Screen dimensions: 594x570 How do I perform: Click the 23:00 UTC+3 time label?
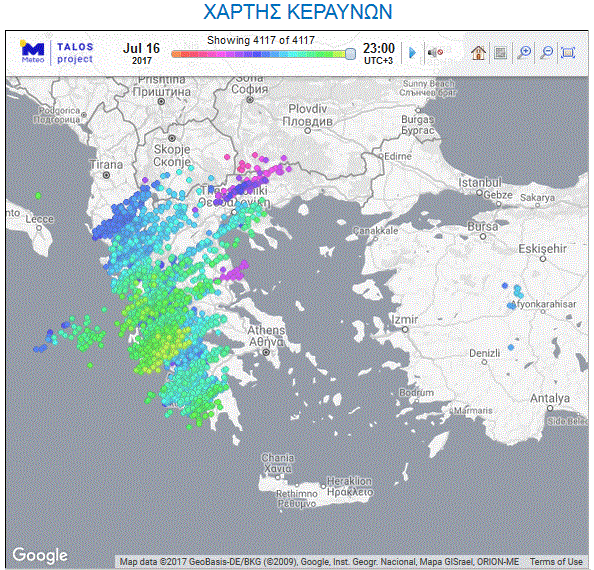[378, 53]
